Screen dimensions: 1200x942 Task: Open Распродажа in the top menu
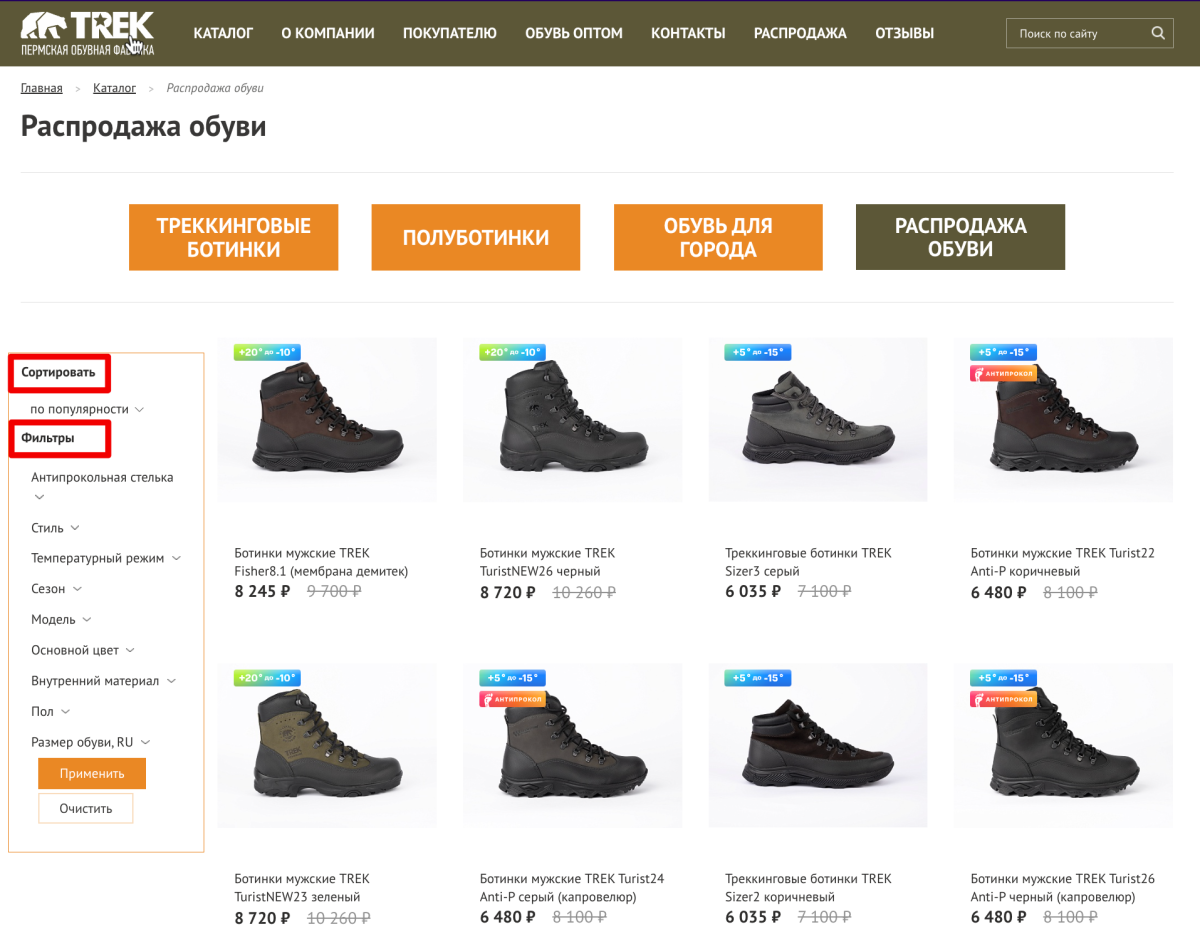click(x=800, y=33)
